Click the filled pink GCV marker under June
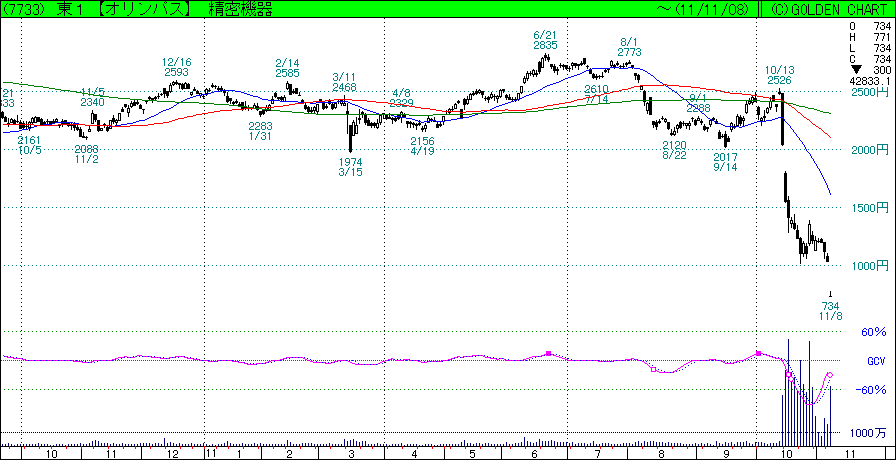The image size is (896, 460). coord(549,354)
